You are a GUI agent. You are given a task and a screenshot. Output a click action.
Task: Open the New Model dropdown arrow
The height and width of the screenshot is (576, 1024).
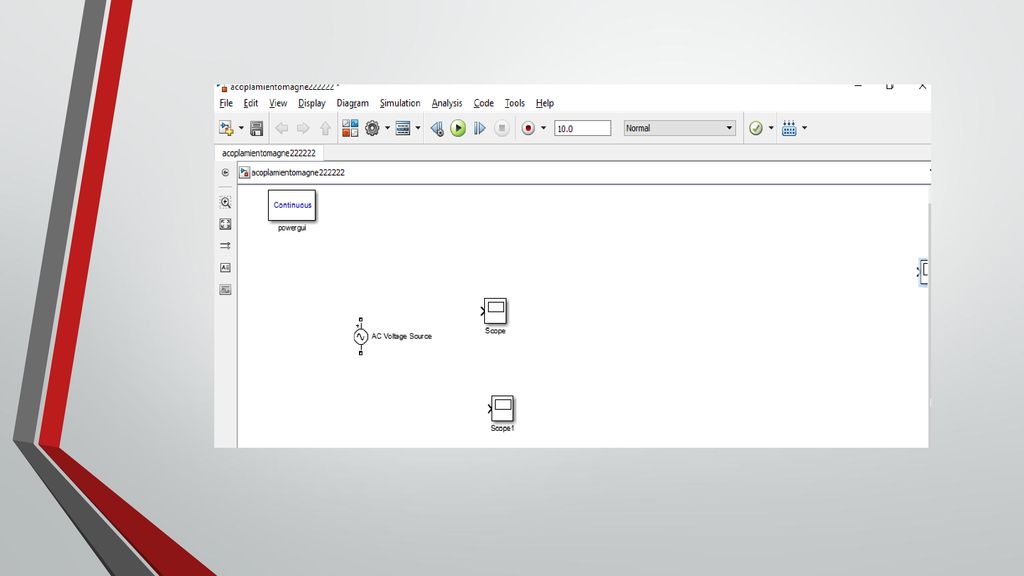pos(241,128)
